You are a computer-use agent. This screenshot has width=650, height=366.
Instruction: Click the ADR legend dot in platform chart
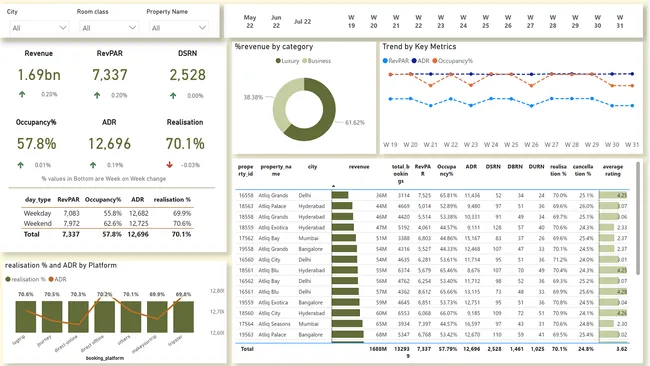tap(51, 279)
